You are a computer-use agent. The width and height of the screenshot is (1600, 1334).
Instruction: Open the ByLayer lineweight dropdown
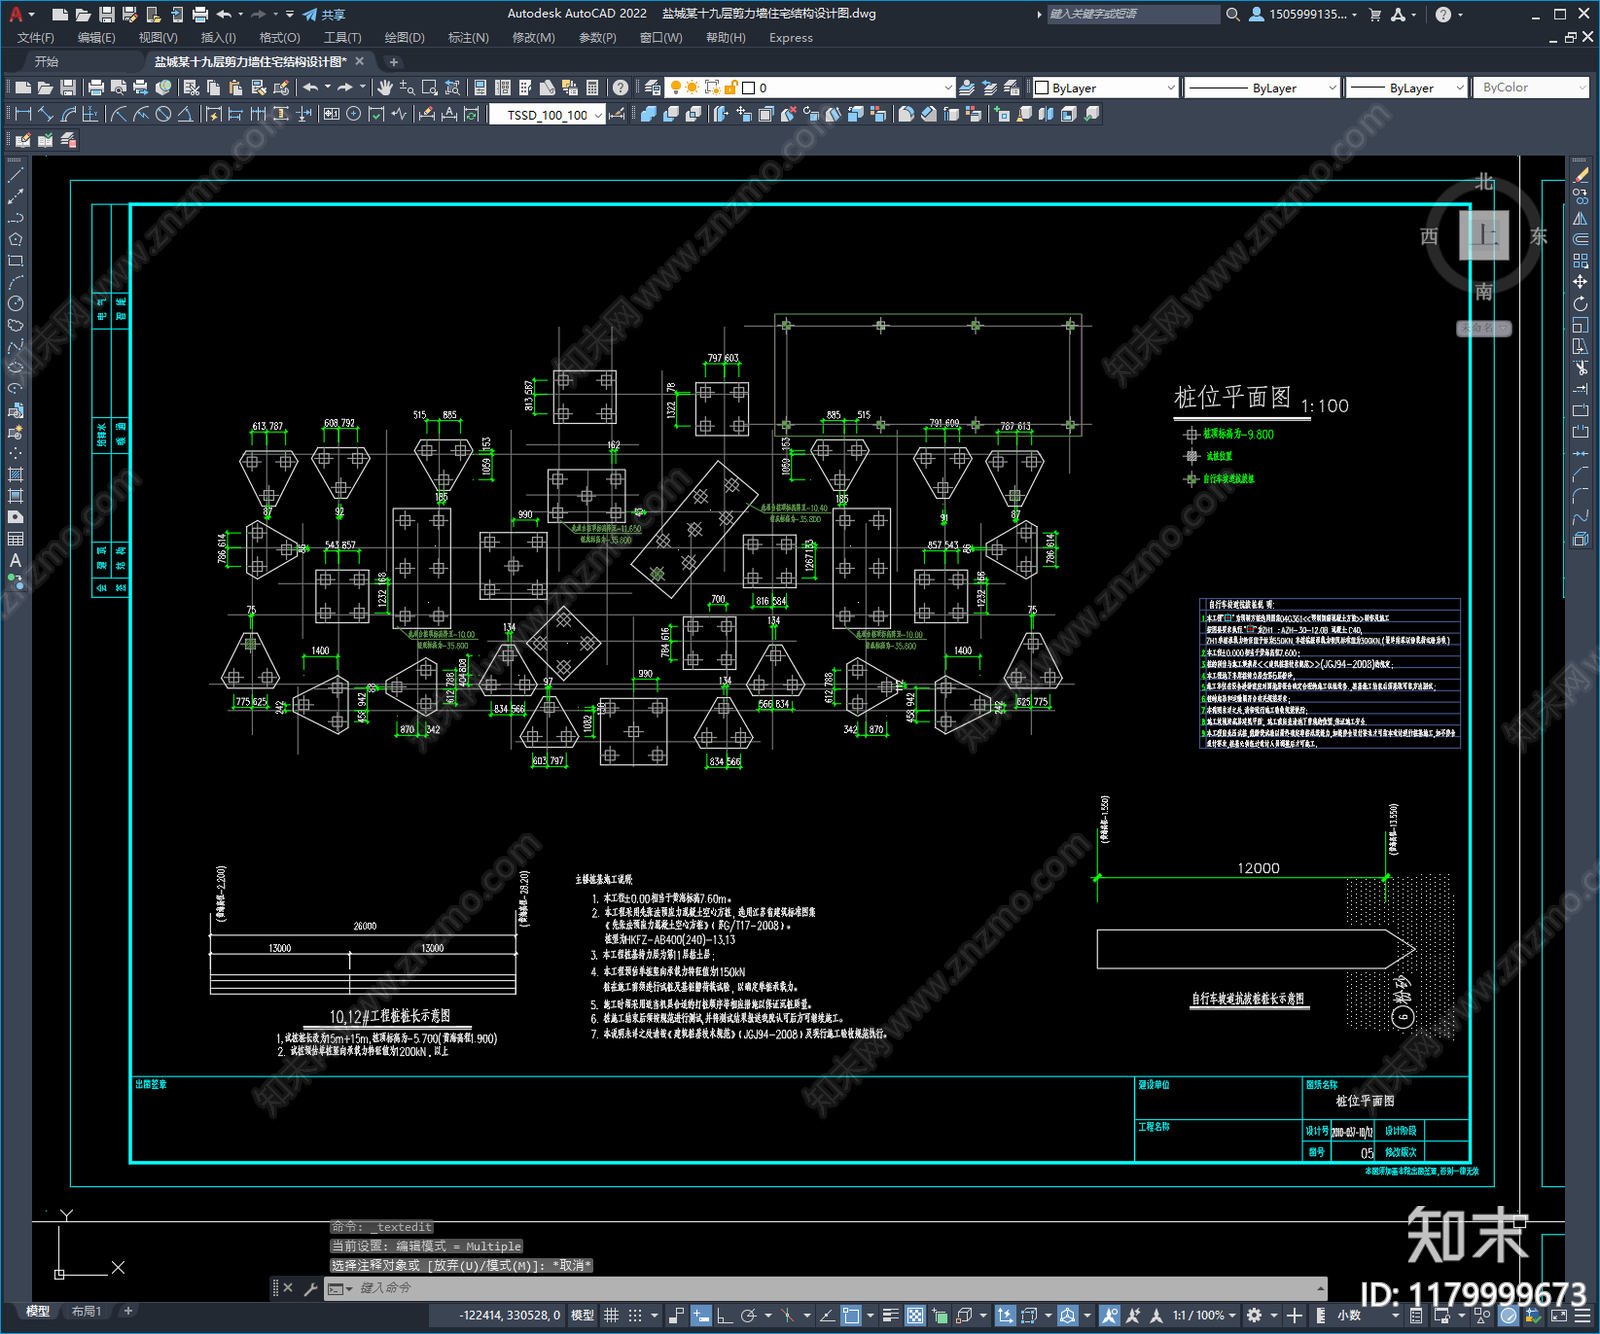(x=1406, y=88)
